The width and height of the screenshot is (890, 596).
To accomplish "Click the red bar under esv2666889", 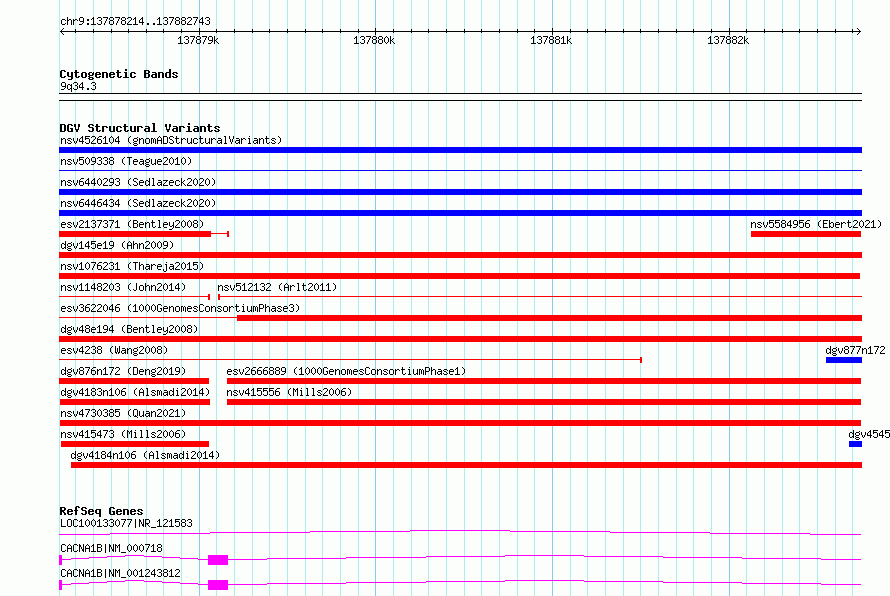I will tap(544, 381).
